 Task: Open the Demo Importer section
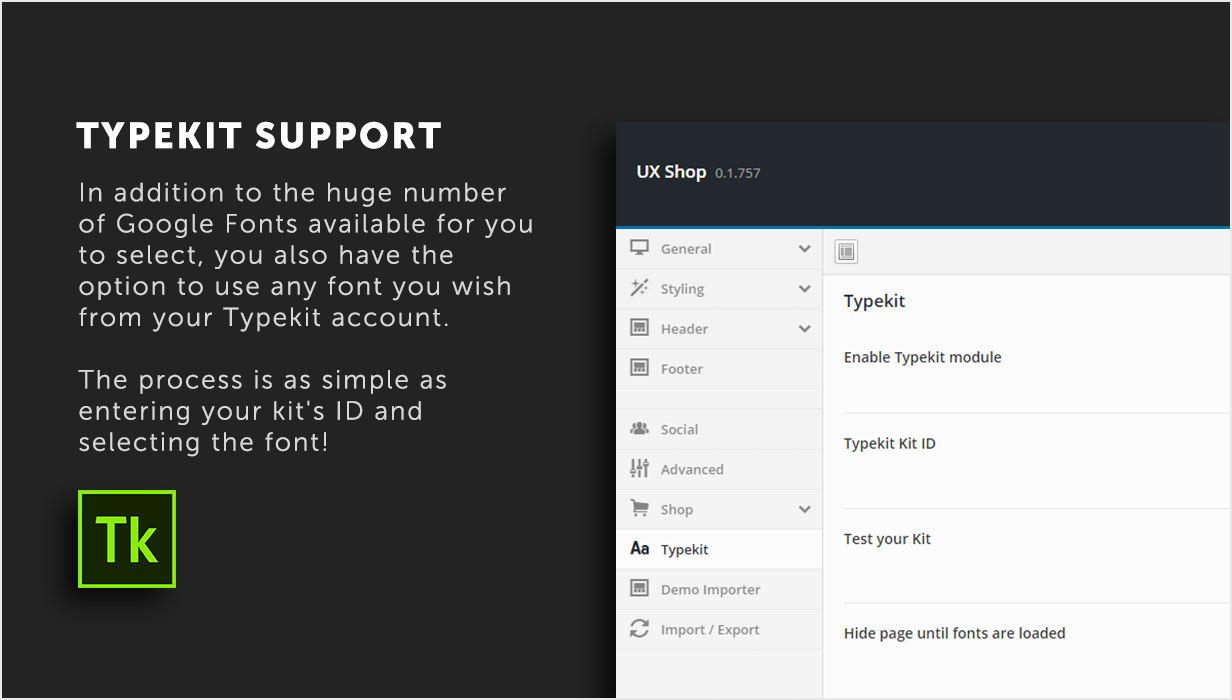pos(719,589)
